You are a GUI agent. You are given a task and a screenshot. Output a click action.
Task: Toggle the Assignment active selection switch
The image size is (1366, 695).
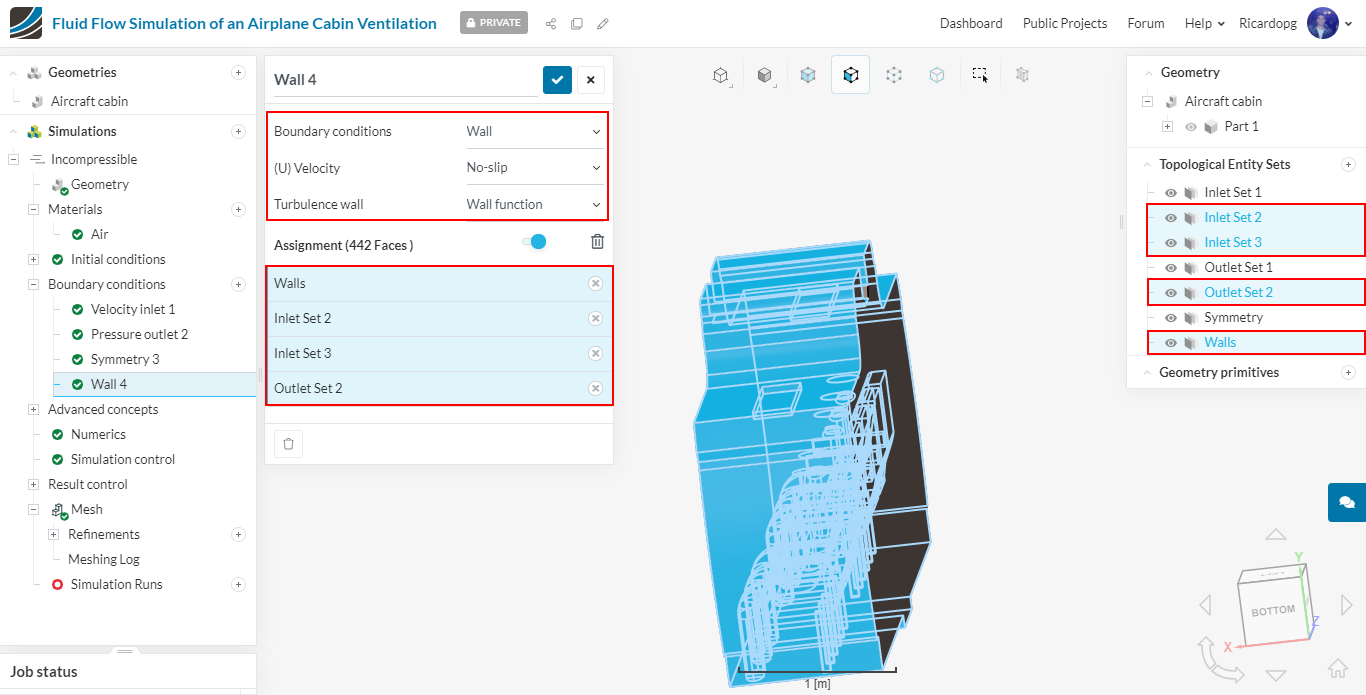(x=535, y=241)
